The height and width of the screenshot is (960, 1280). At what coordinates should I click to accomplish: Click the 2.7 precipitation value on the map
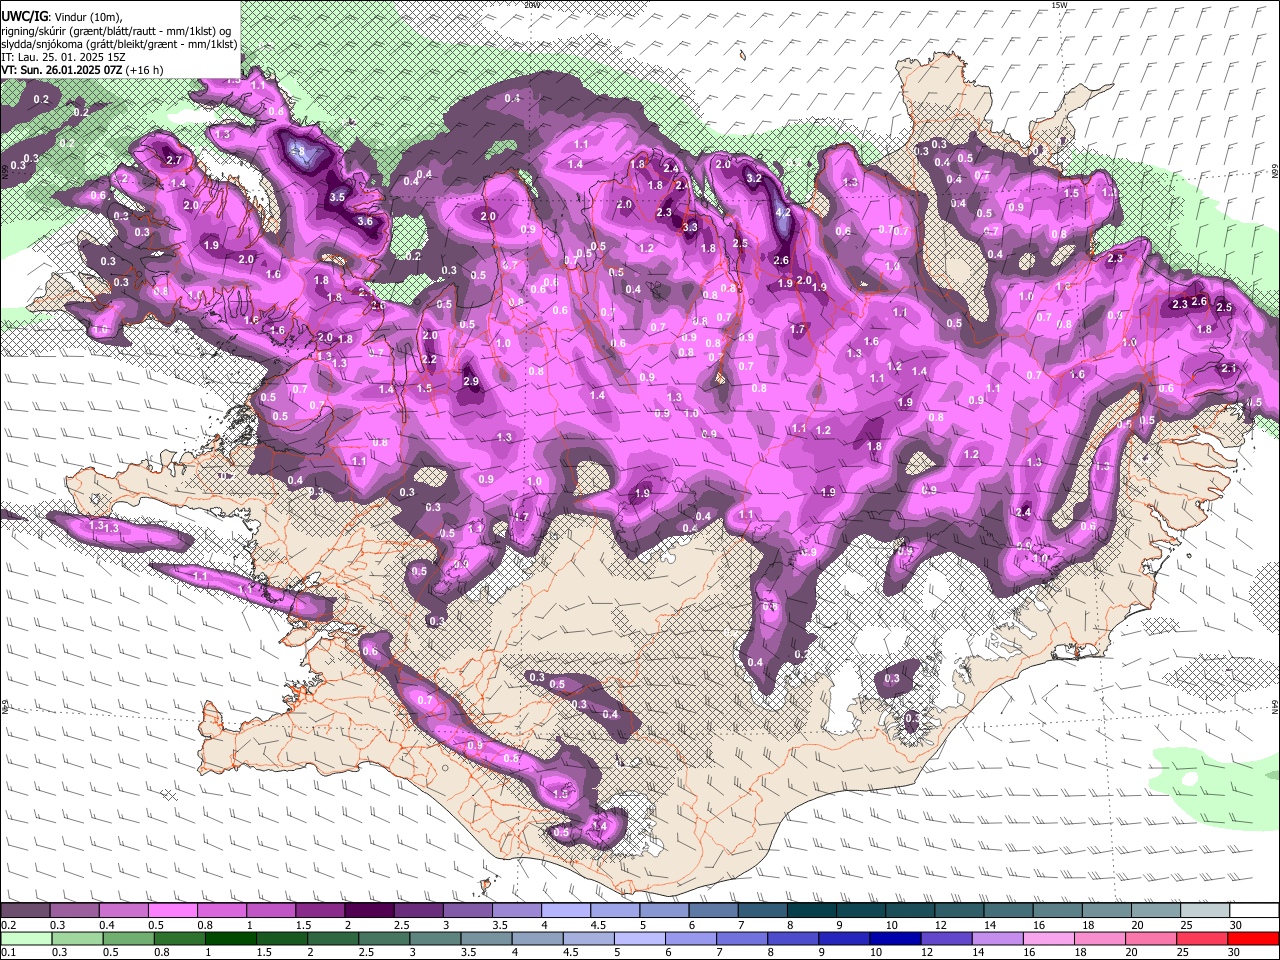point(174,160)
